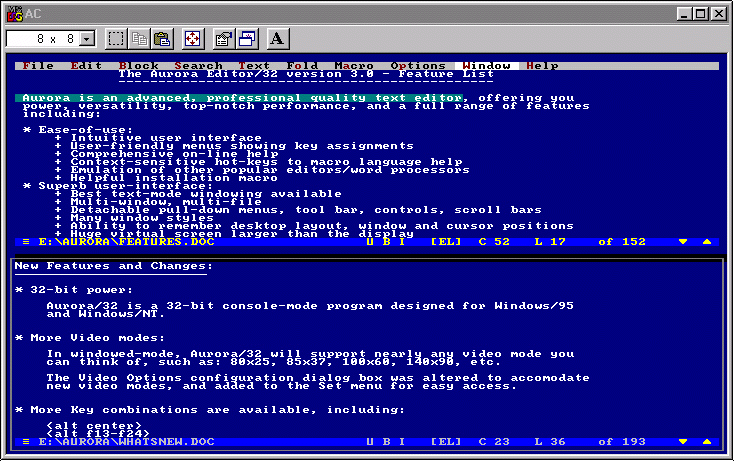
Task: Open the Search menu
Action: [198, 66]
